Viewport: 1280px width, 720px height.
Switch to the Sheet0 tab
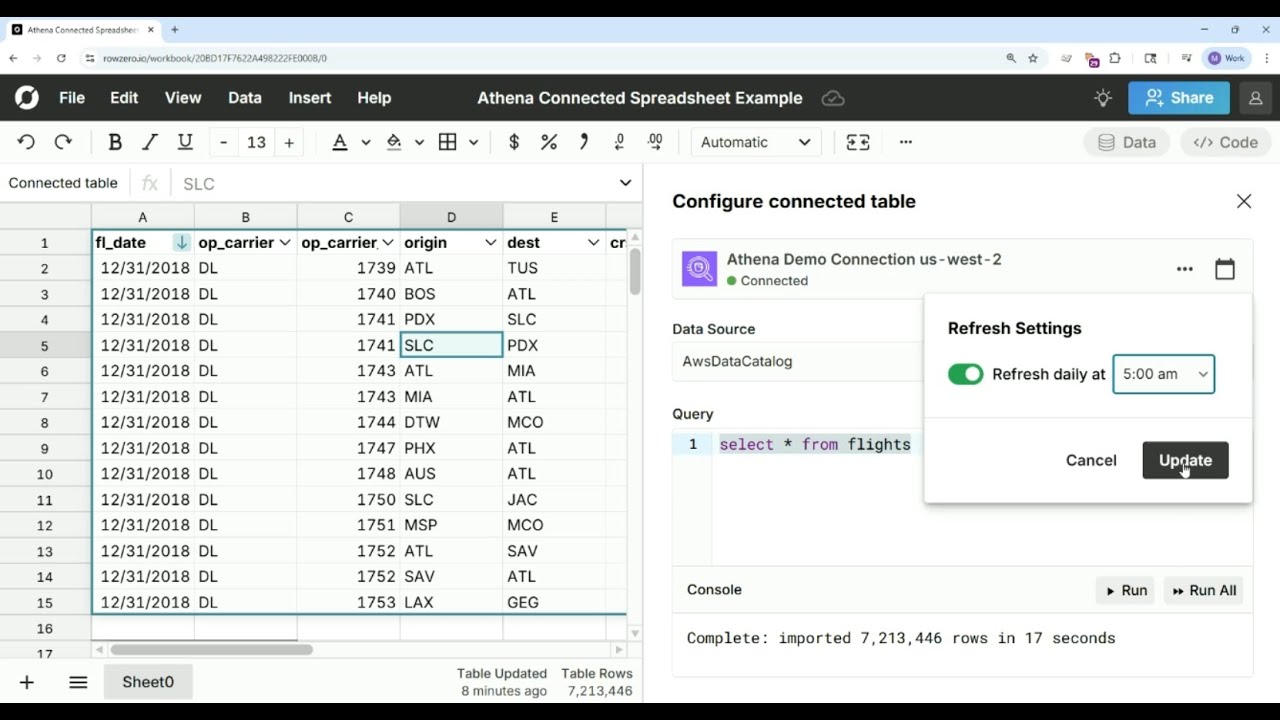point(148,682)
